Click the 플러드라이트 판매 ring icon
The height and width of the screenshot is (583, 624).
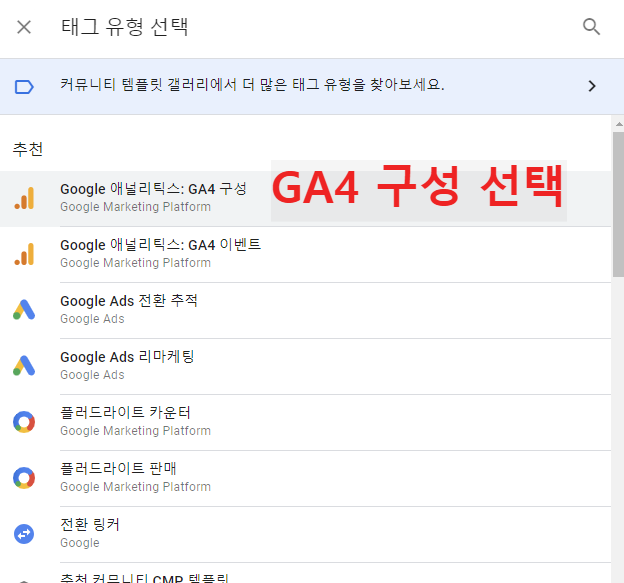coord(24,478)
